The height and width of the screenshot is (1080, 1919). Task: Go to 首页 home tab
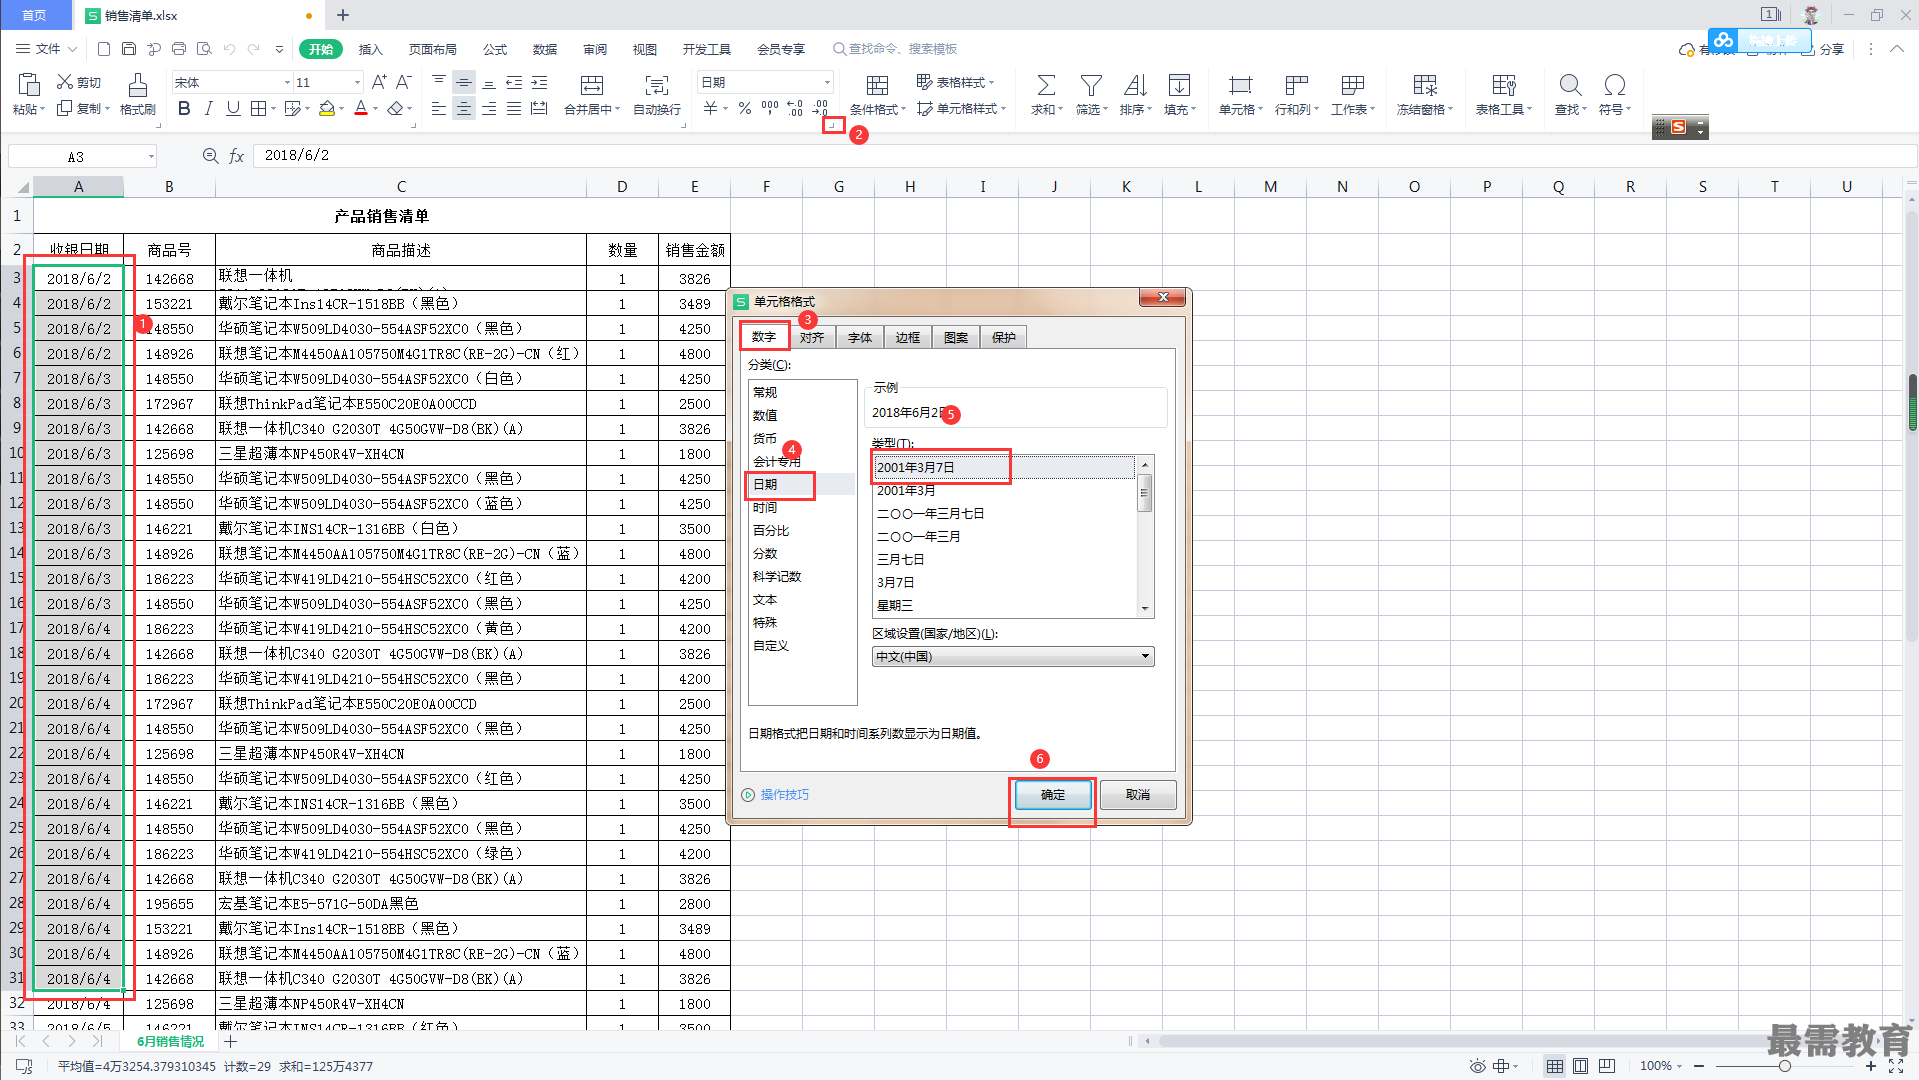(x=35, y=15)
